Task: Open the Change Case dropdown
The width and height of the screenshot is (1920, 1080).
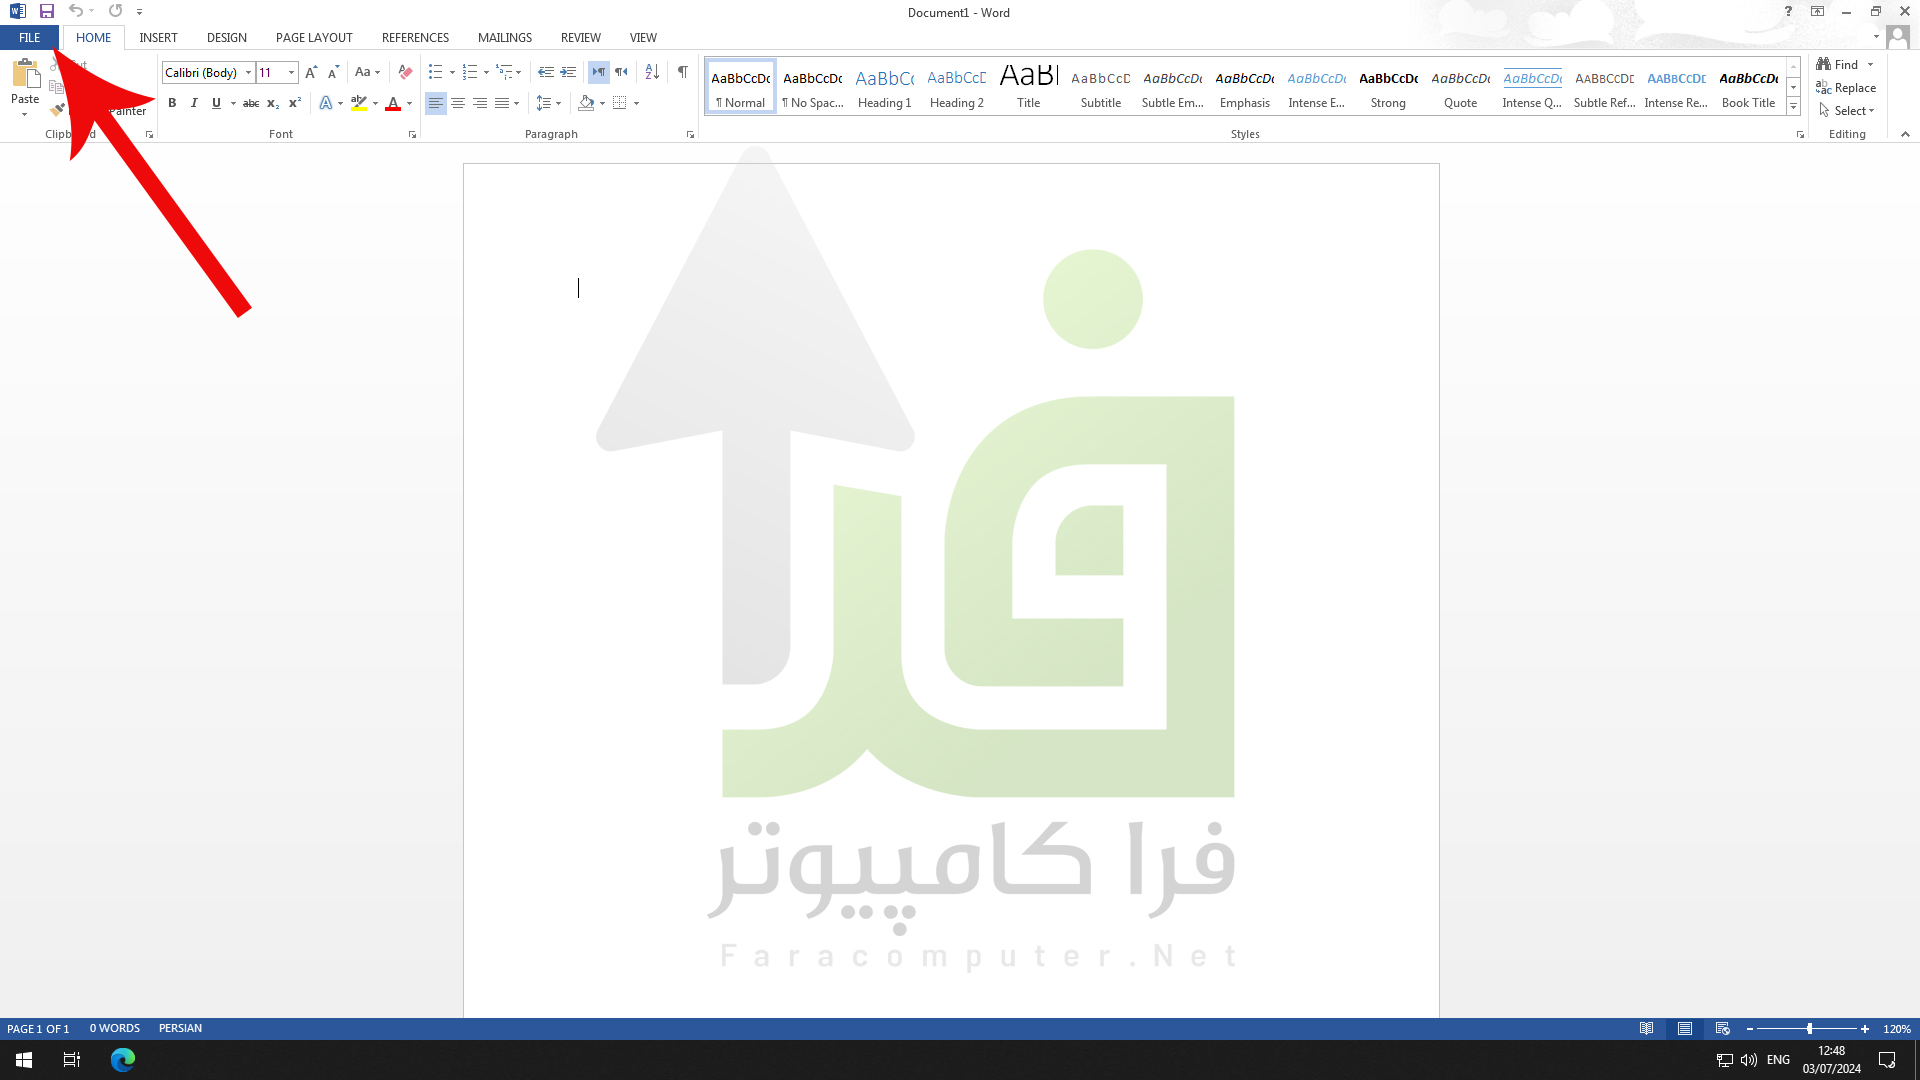Action: pyautogui.click(x=367, y=72)
